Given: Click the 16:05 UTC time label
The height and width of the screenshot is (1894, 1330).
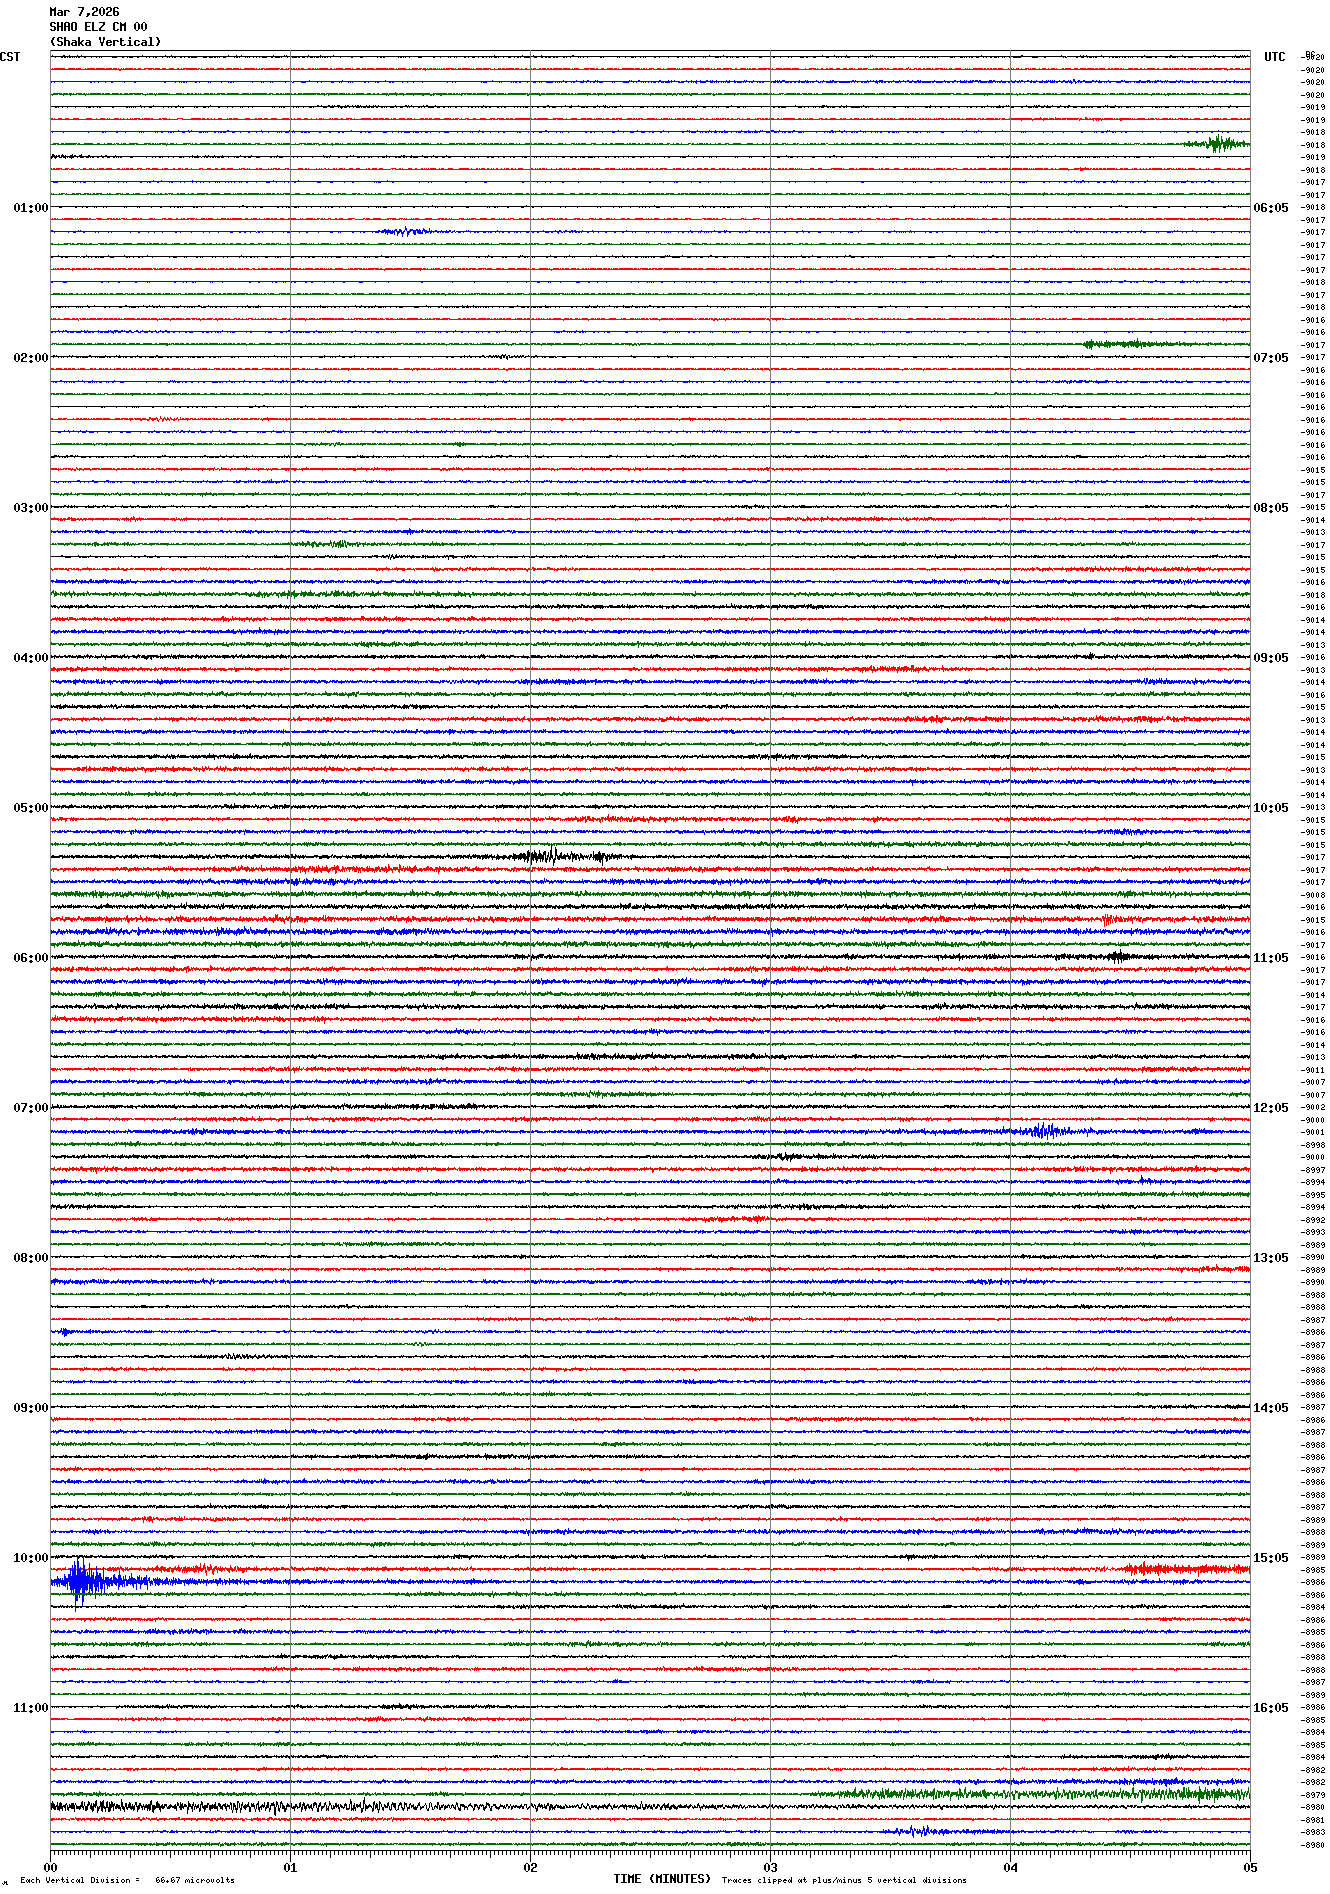Looking at the screenshot, I should click(1271, 1708).
